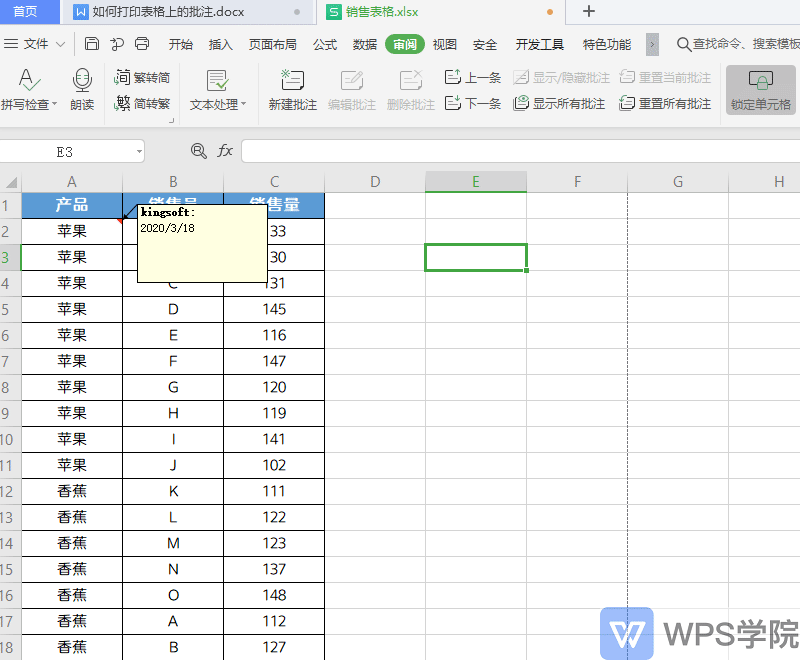Toggle 显示所有批注 show all comments
Viewport: 800px width, 660px height.
(559, 104)
